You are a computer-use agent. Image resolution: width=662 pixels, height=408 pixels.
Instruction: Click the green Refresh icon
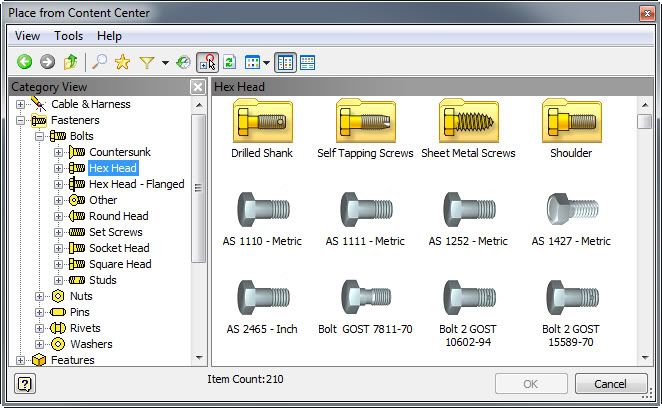229,63
